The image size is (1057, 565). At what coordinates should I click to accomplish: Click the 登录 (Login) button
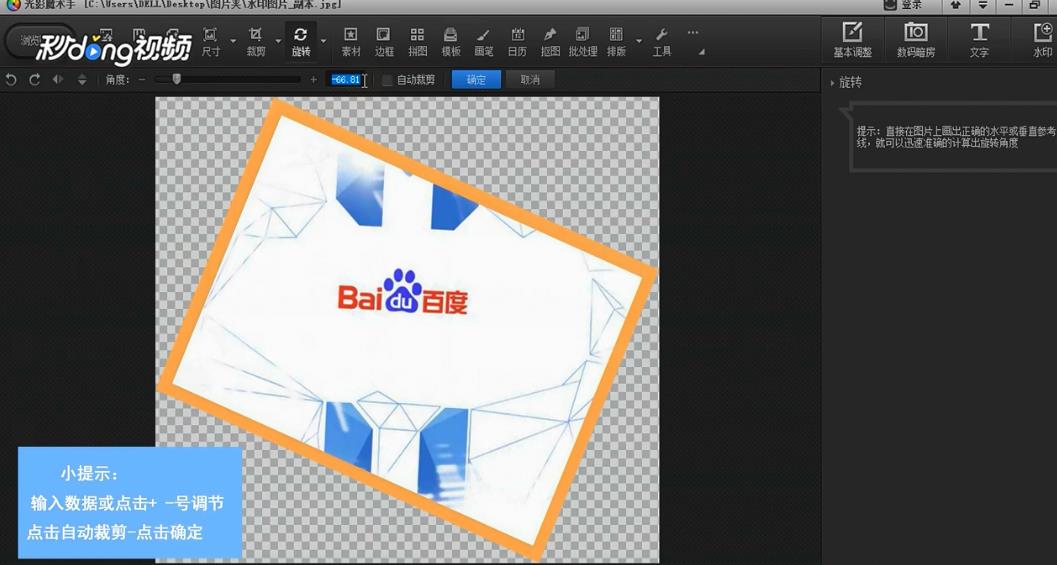(x=903, y=5)
